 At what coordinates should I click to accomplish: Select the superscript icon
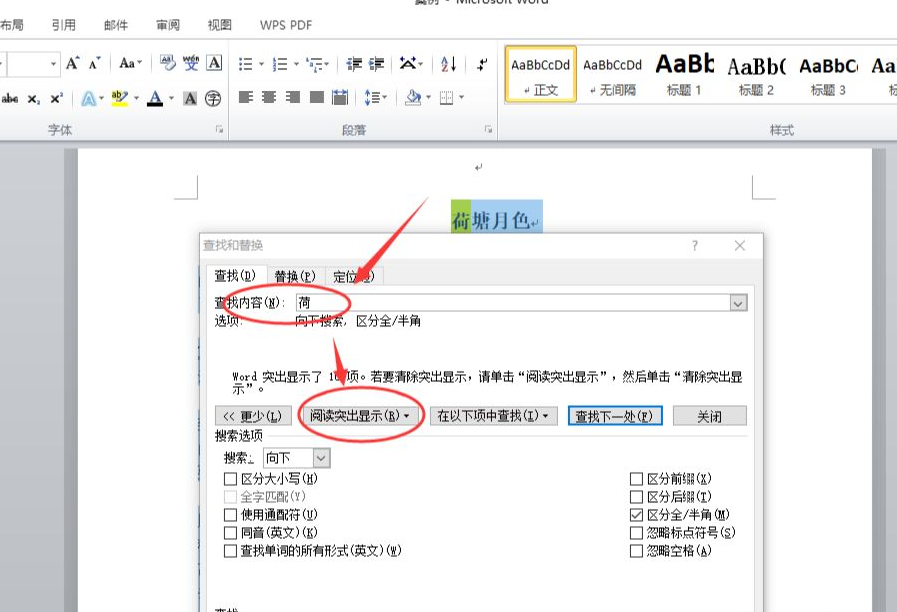coord(55,98)
